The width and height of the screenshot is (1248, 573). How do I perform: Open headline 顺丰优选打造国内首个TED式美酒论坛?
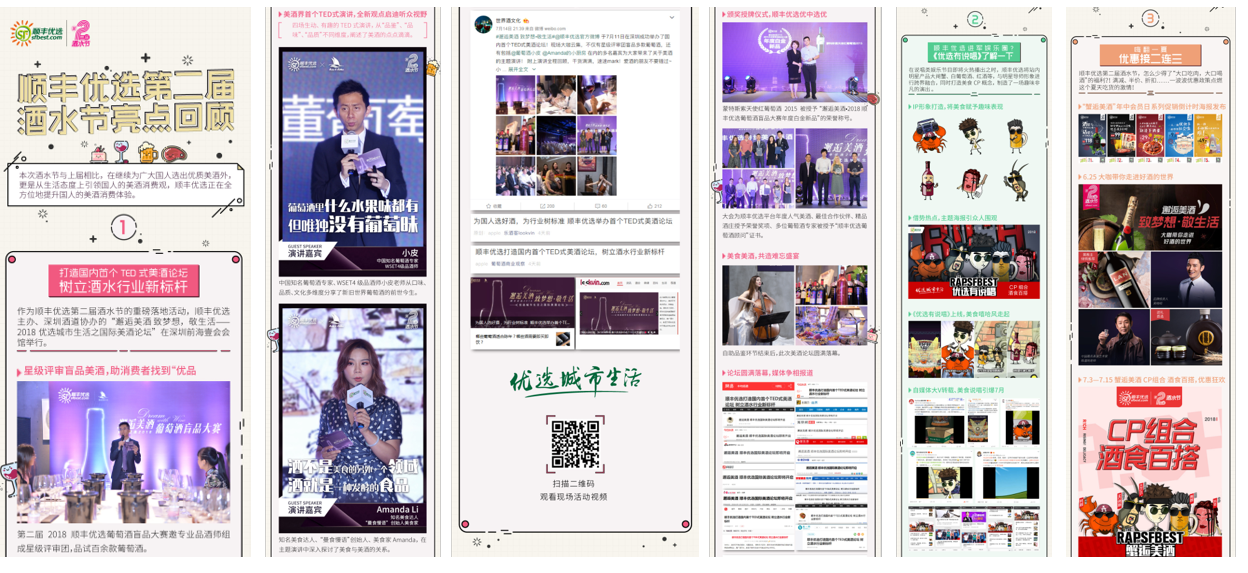point(568,252)
